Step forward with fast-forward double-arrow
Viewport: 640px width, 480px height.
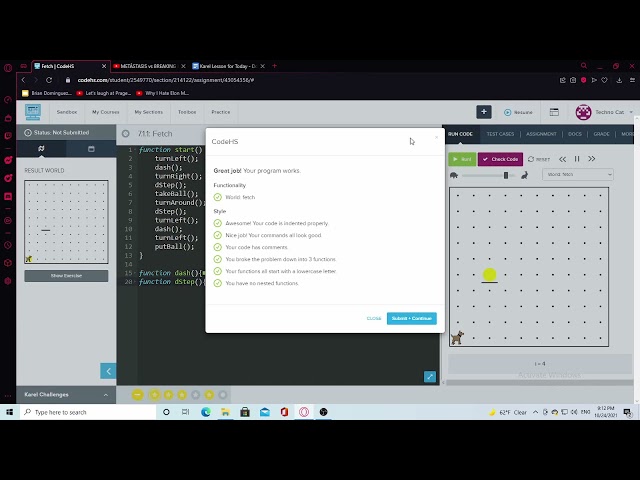591,159
